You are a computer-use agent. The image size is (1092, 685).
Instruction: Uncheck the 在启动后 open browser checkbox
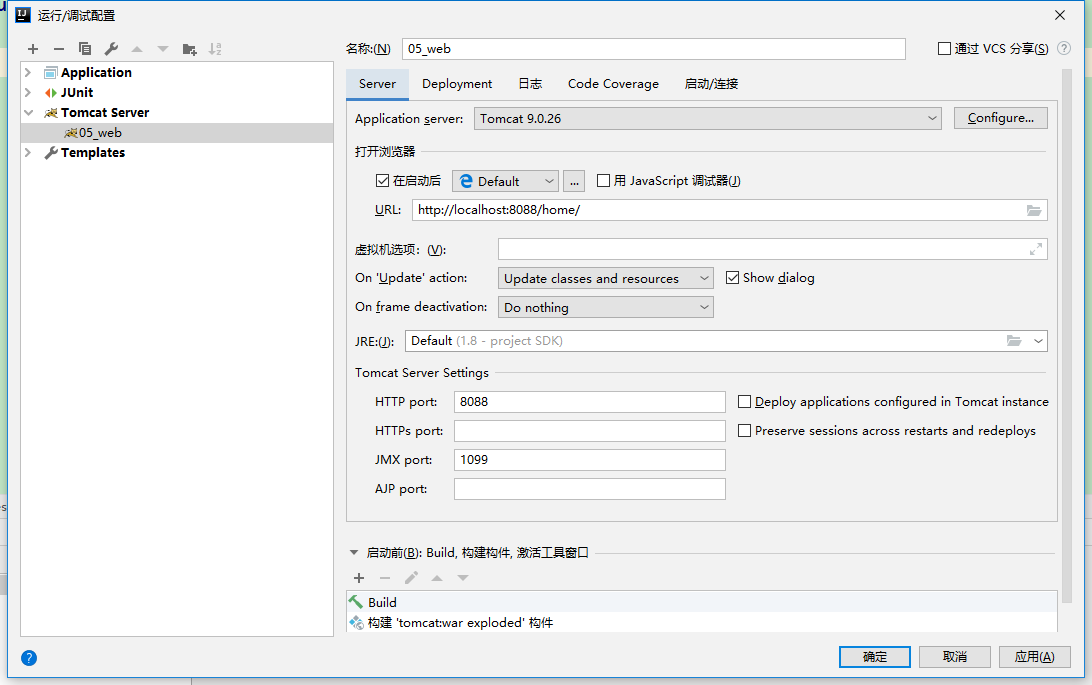(x=382, y=181)
